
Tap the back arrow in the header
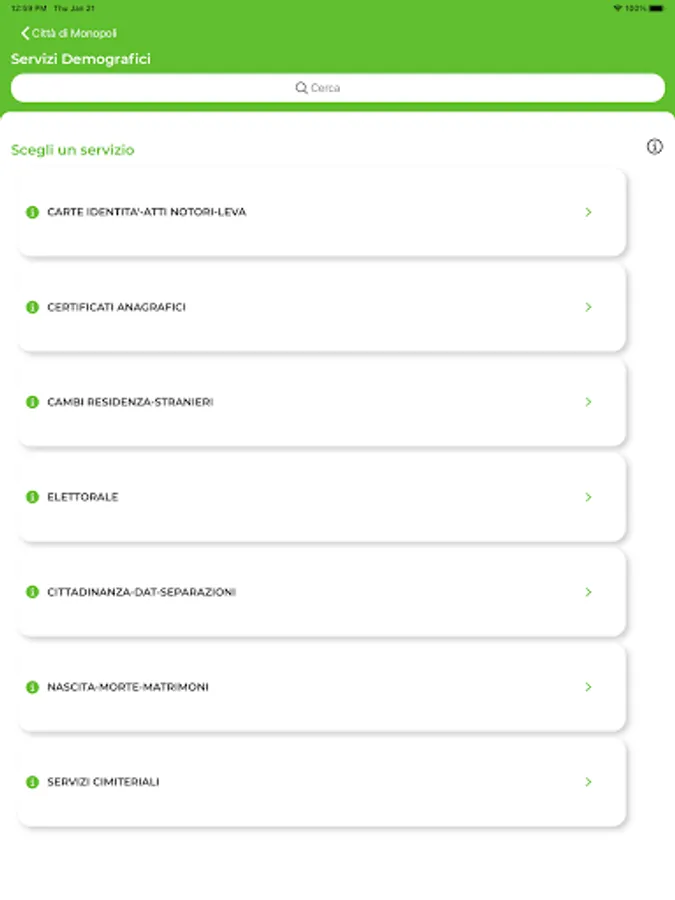tap(25, 33)
